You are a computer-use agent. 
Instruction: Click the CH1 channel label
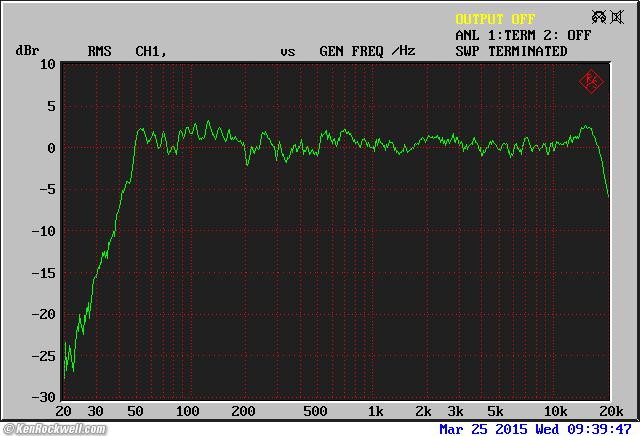click(x=151, y=51)
